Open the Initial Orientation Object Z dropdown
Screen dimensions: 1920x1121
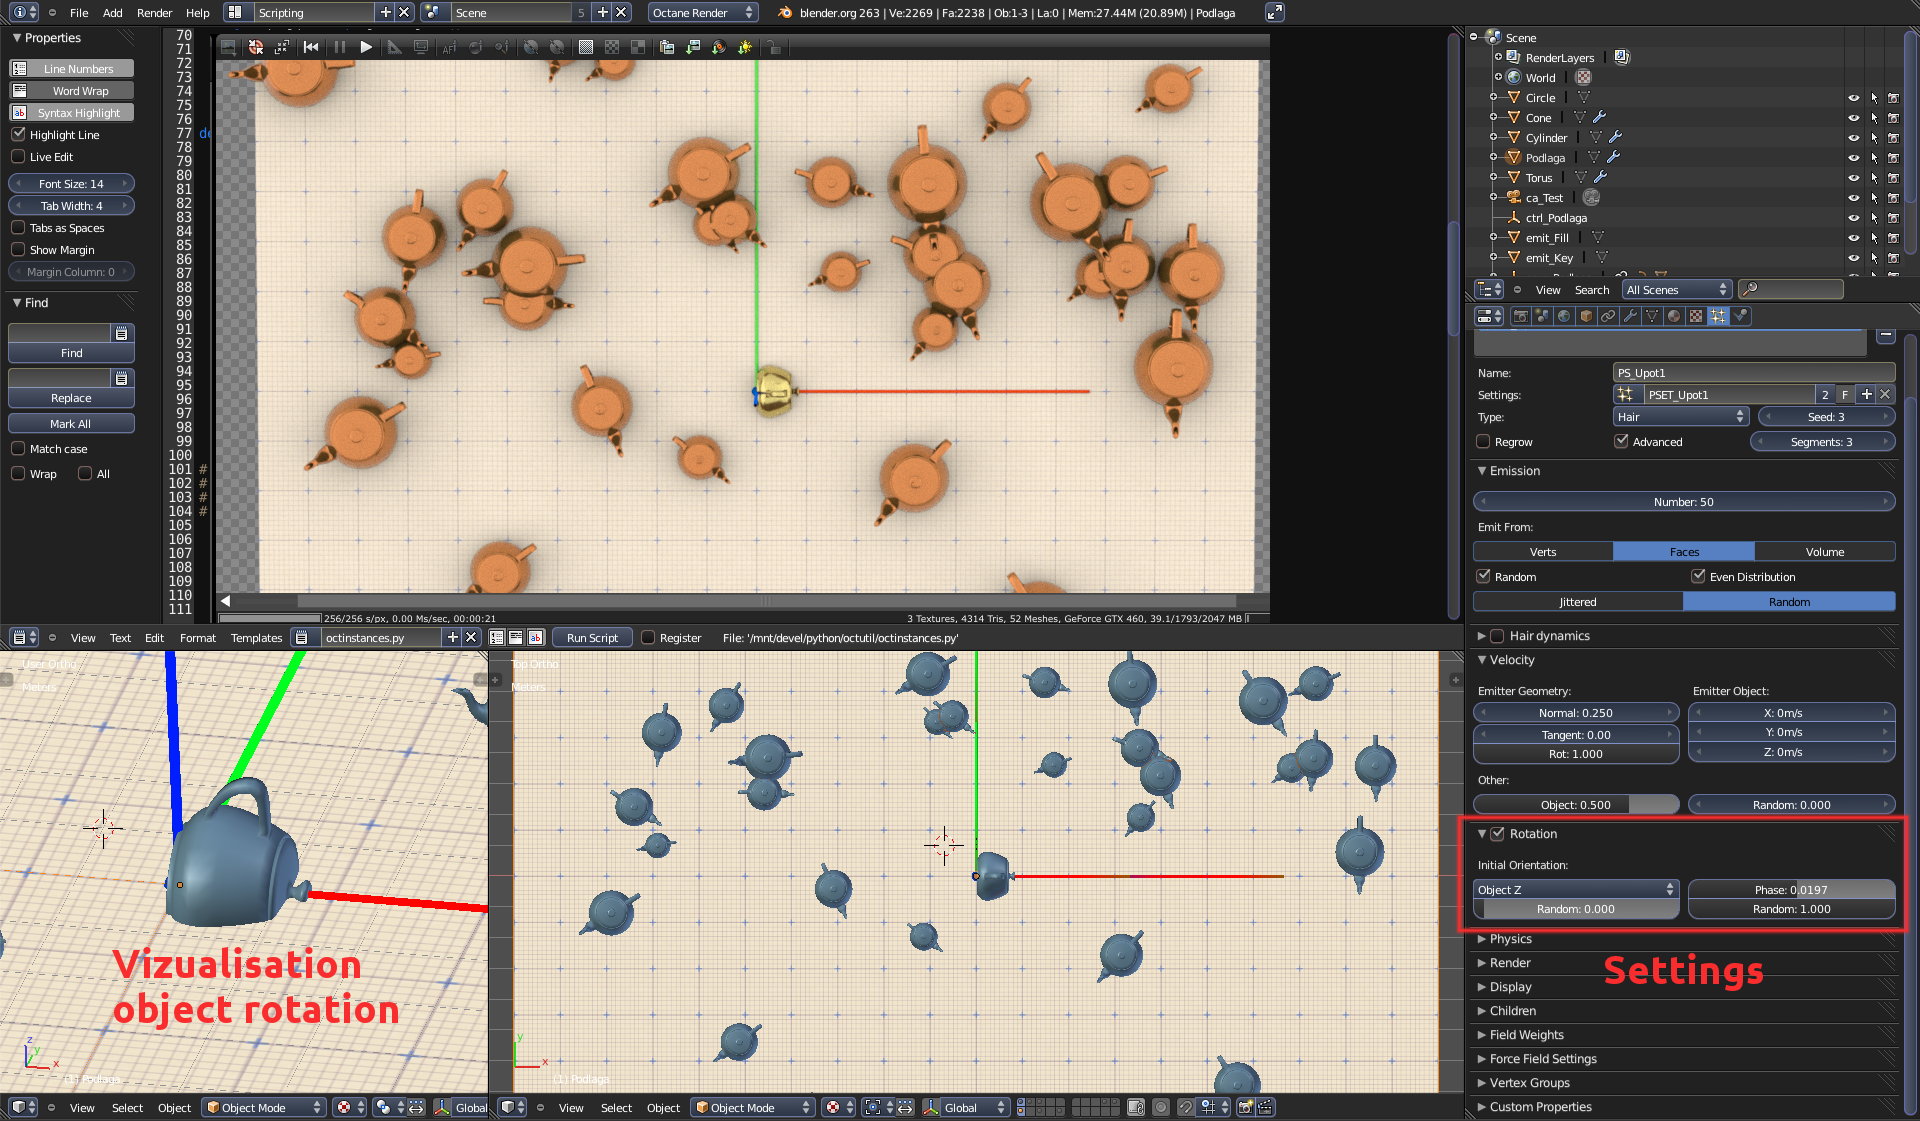coord(1575,889)
